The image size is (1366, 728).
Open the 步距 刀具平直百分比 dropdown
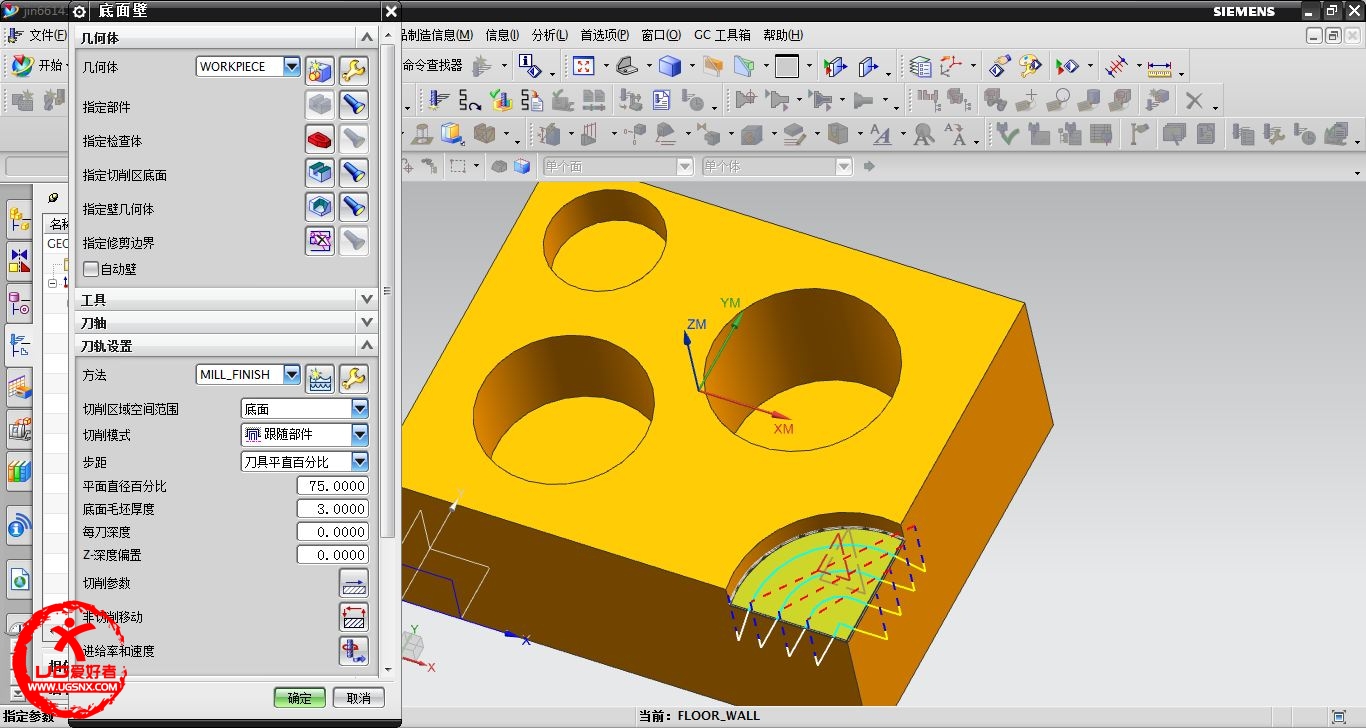(x=360, y=462)
